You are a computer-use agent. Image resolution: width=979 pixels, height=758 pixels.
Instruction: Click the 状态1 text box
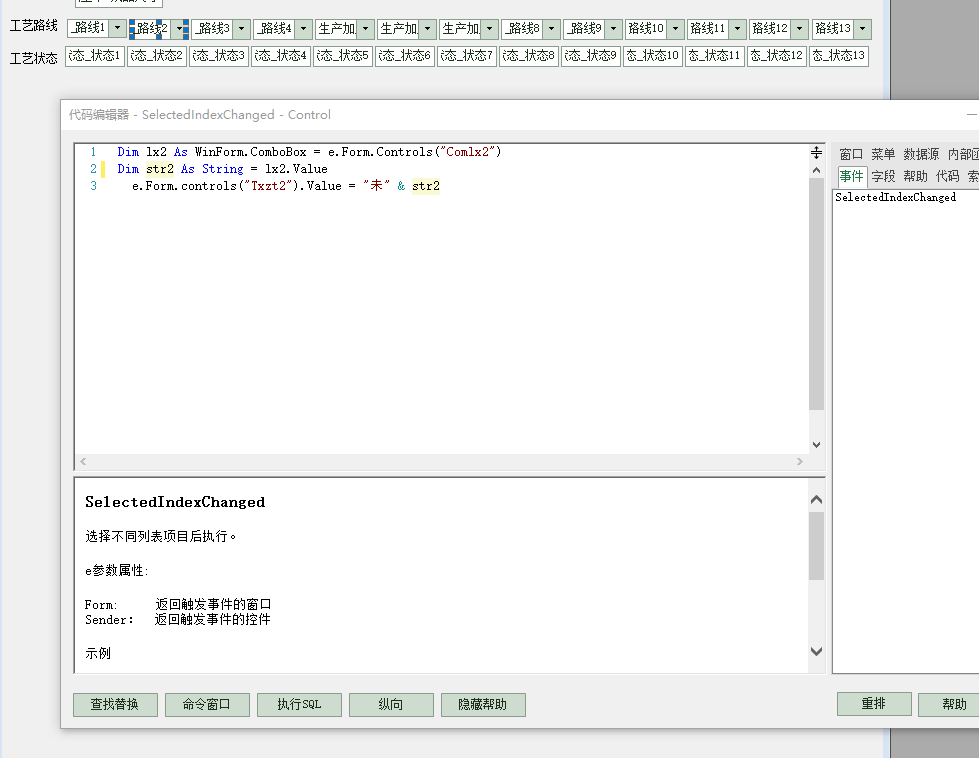[94, 56]
